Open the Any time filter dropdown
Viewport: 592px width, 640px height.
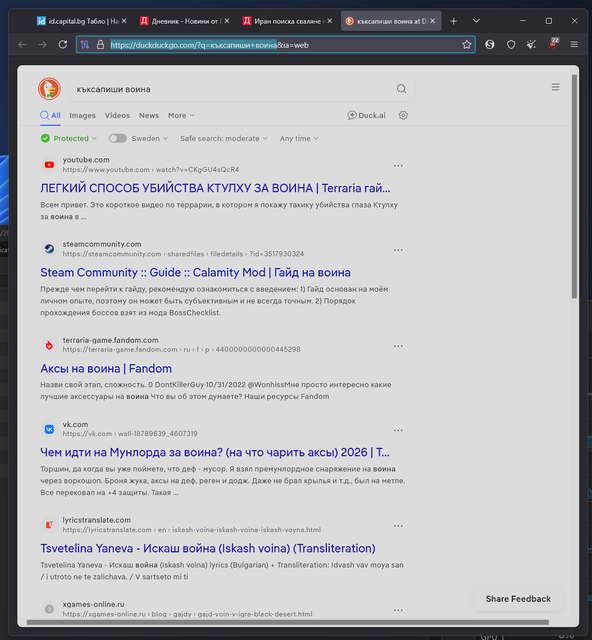coord(299,138)
